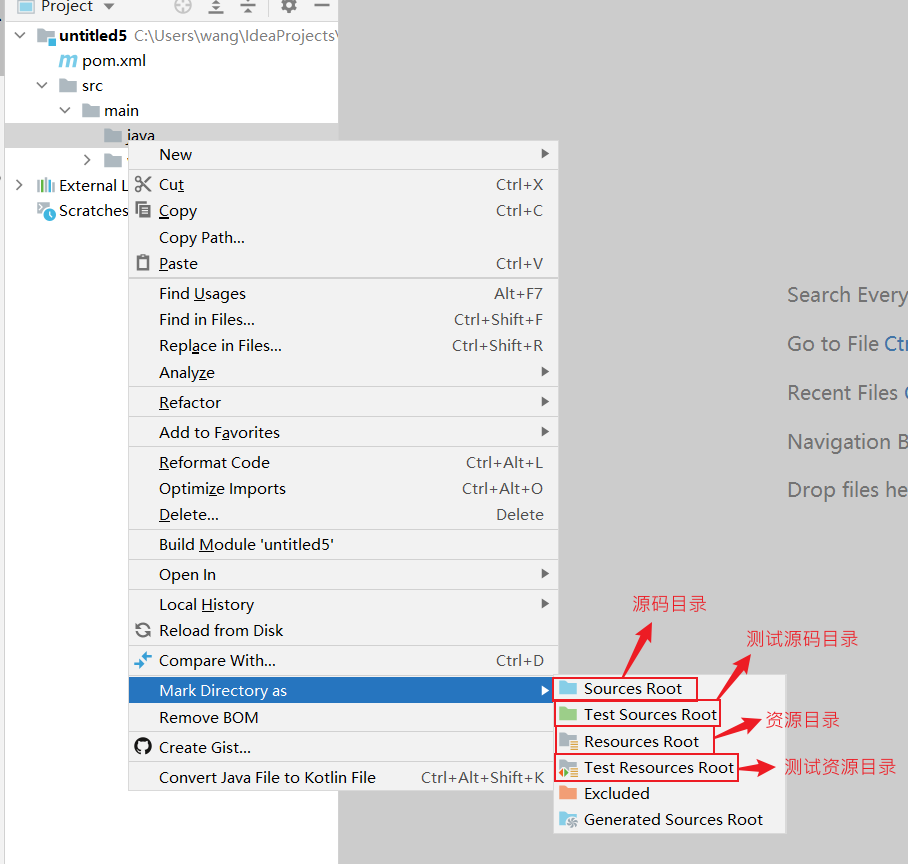Click the Recent Files hint text

click(x=843, y=393)
